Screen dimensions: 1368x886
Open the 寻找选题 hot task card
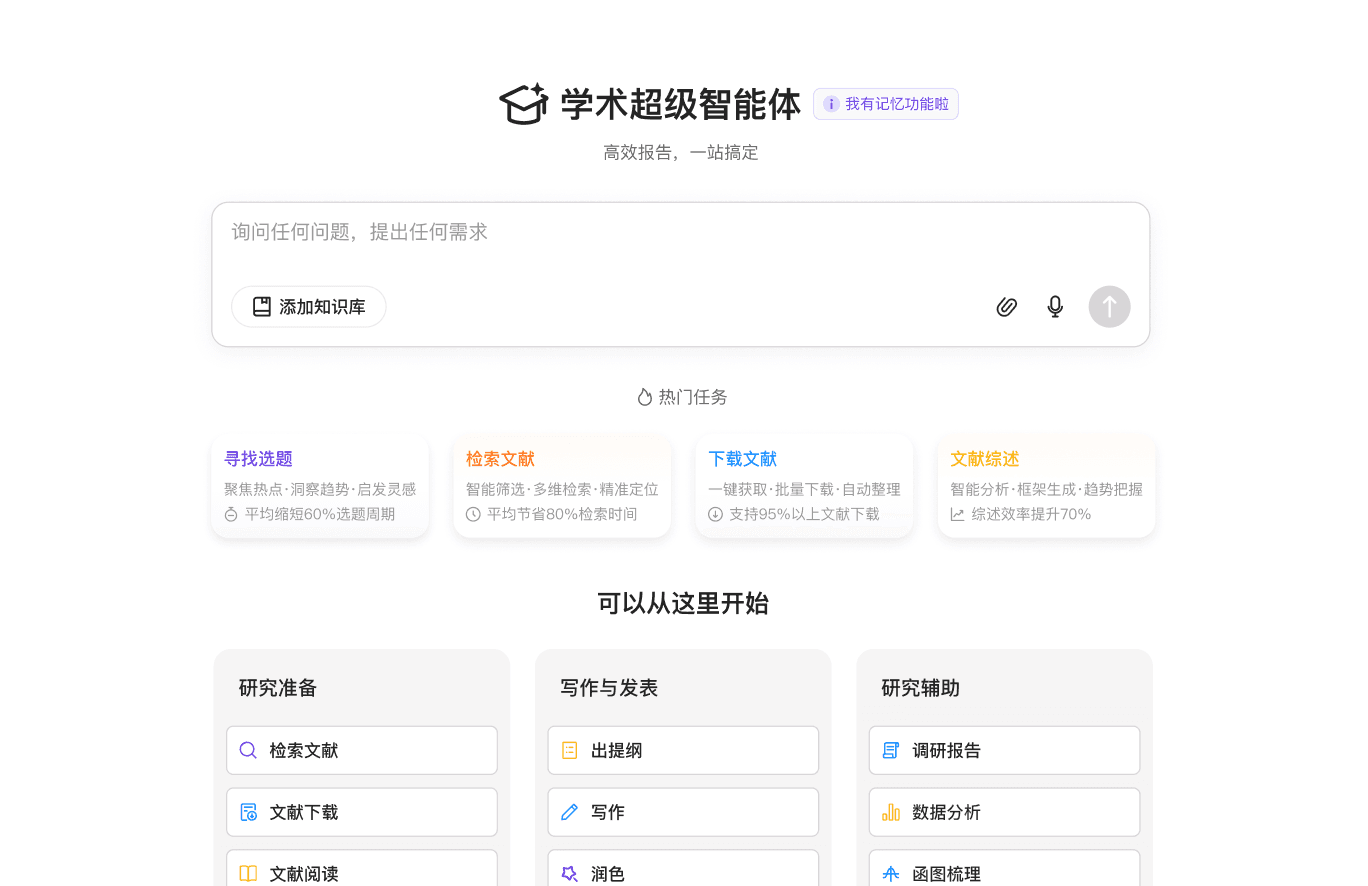pyautogui.click(x=320, y=486)
